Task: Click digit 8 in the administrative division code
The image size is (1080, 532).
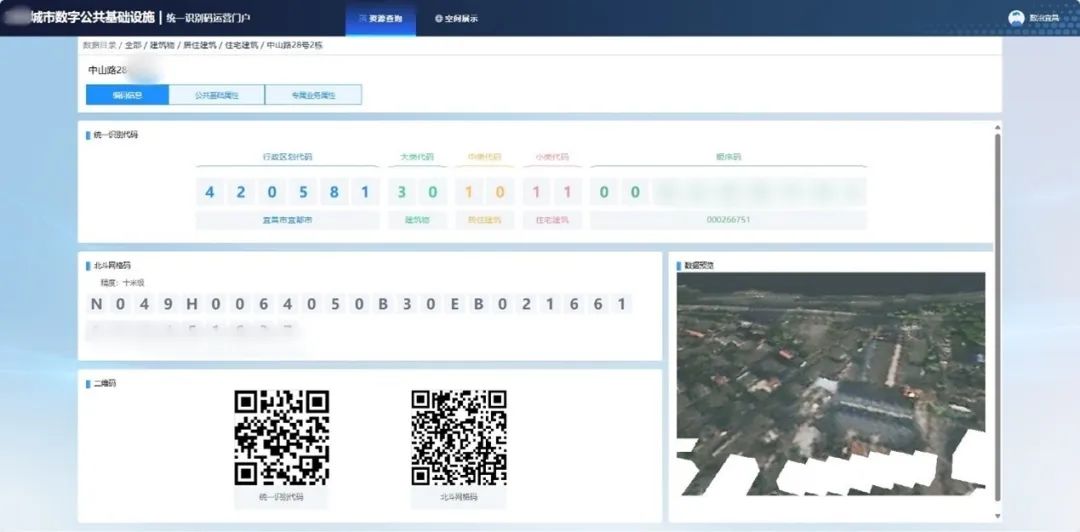Action: (x=334, y=192)
